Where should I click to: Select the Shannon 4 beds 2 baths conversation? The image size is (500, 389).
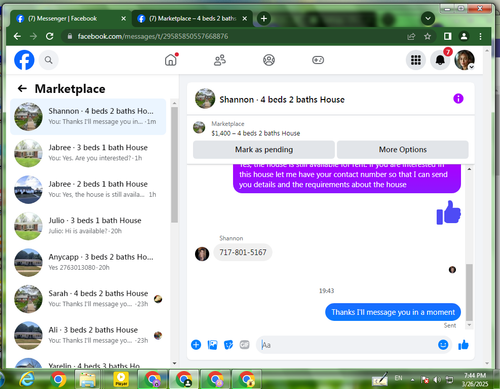[88, 116]
